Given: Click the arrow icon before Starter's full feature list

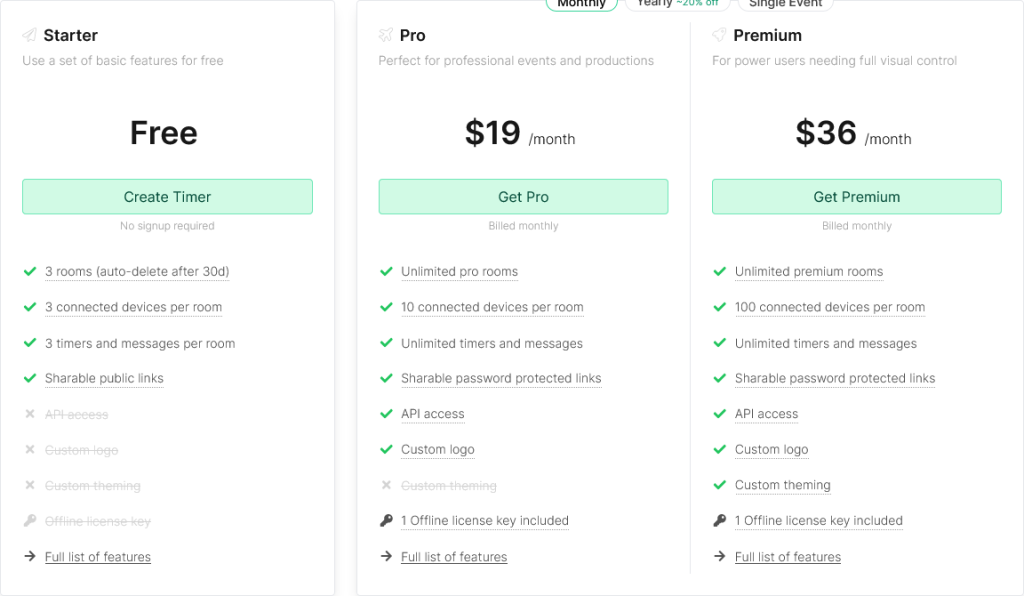Looking at the screenshot, I should pyautogui.click(x=28, y=556).
